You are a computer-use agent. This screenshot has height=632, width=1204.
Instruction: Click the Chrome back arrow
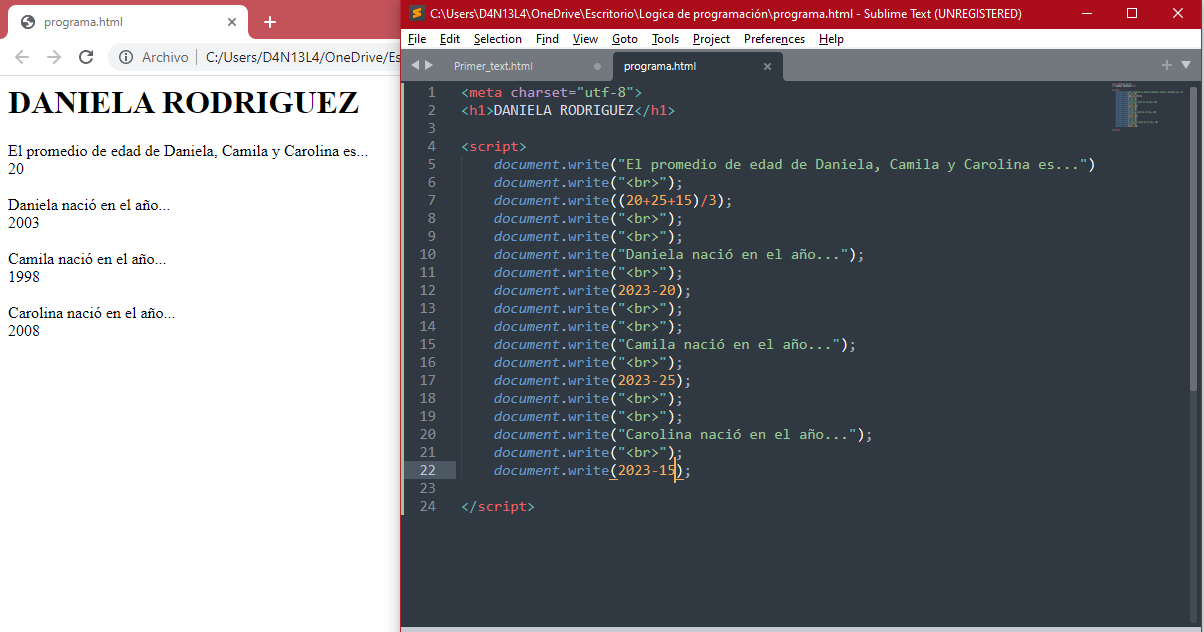point(22,57)
